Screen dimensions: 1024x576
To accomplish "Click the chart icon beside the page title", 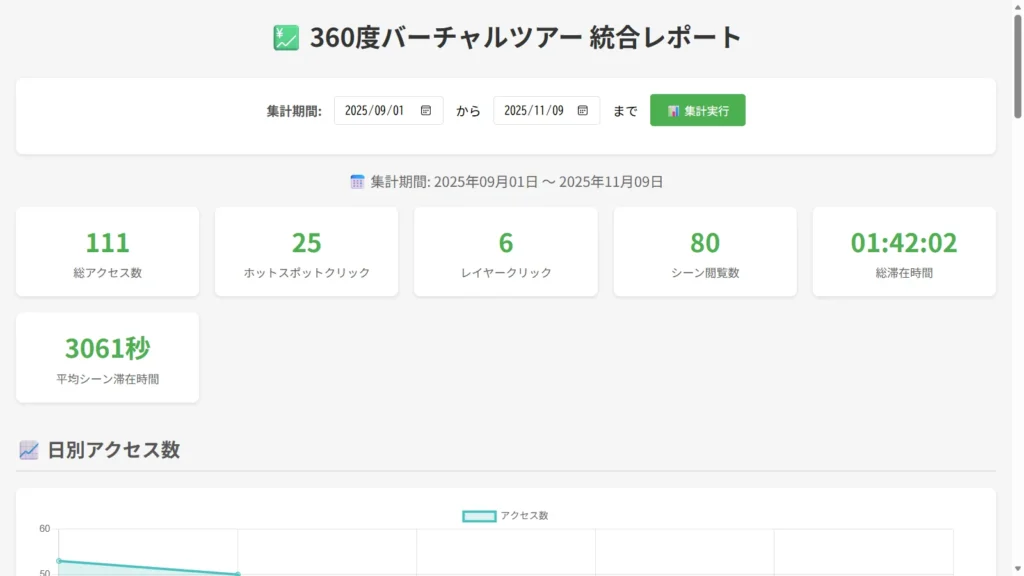I will pyautogui.click(x=286, y=38).
